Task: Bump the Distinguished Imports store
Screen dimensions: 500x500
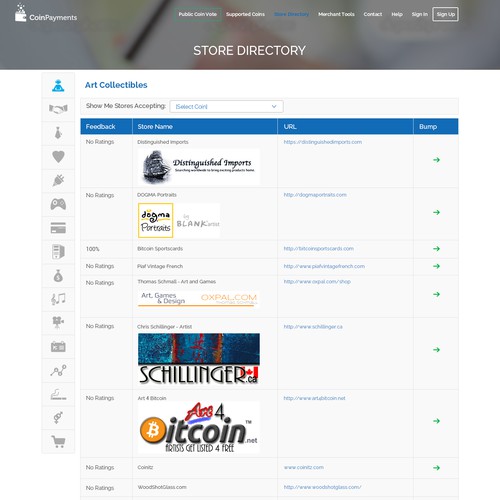Action: tap(436, 160)
